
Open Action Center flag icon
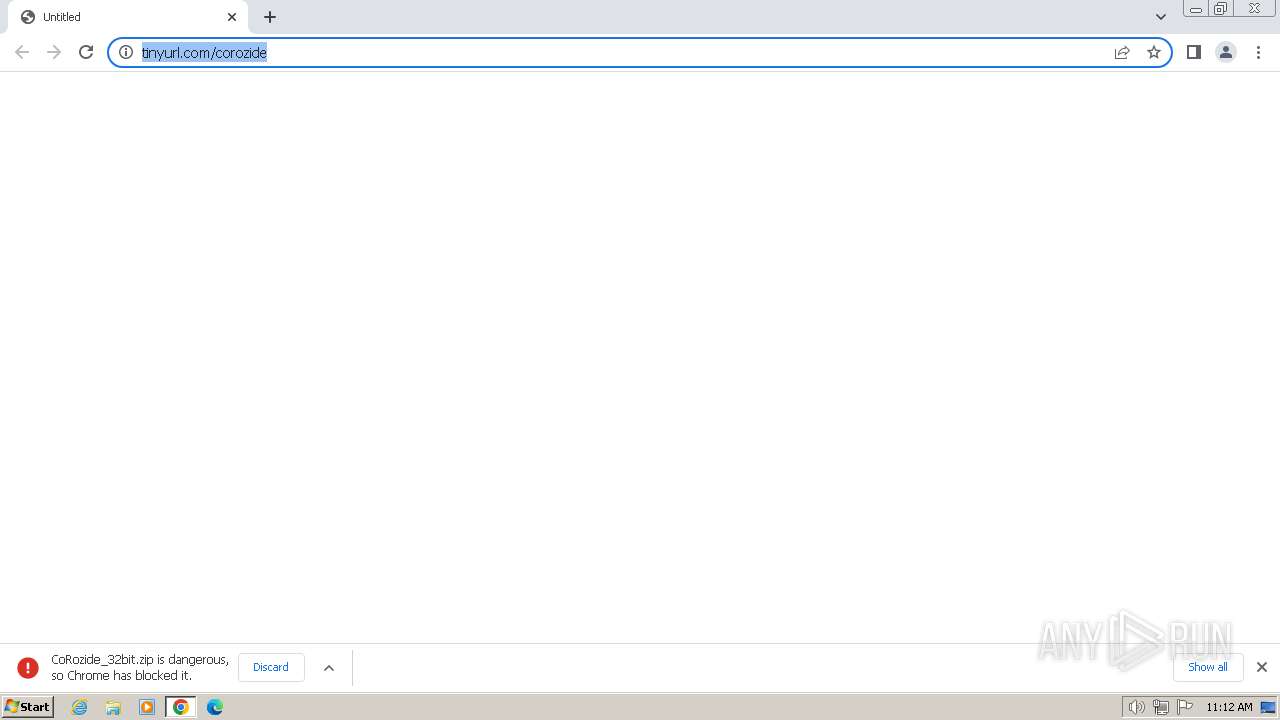1185,707
